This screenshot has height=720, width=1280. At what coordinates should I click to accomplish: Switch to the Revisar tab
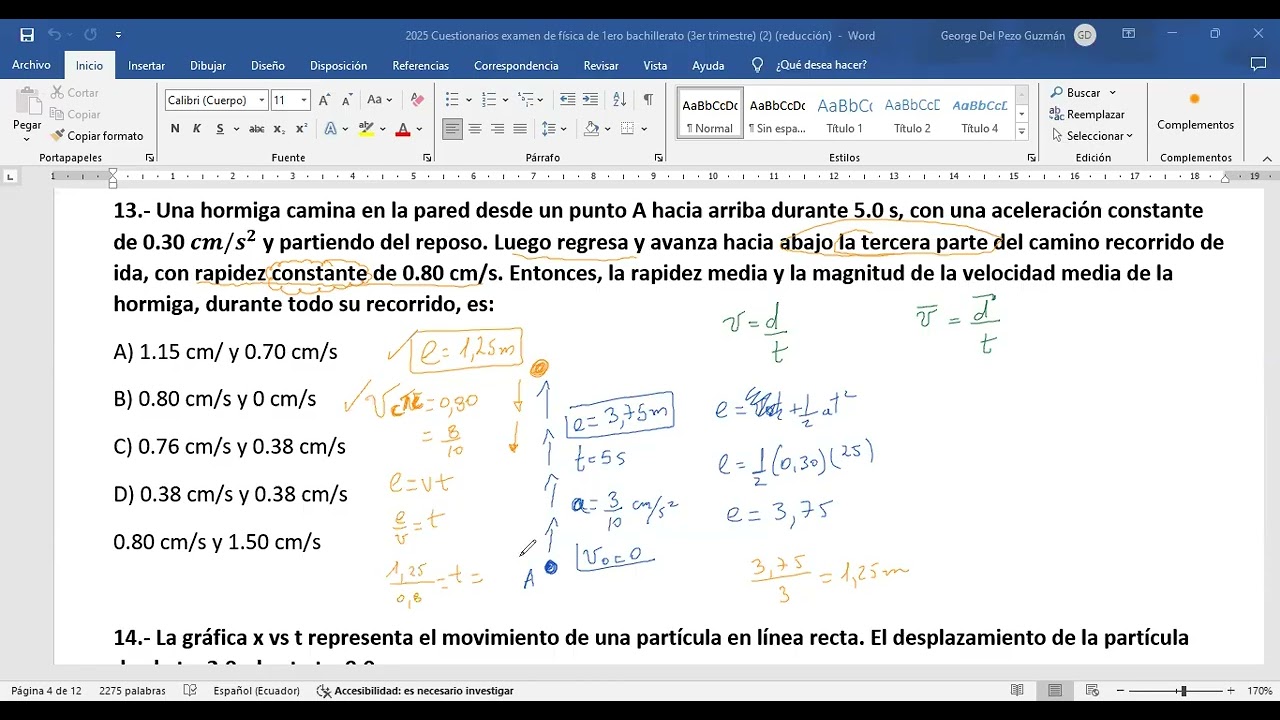[601, 65]
